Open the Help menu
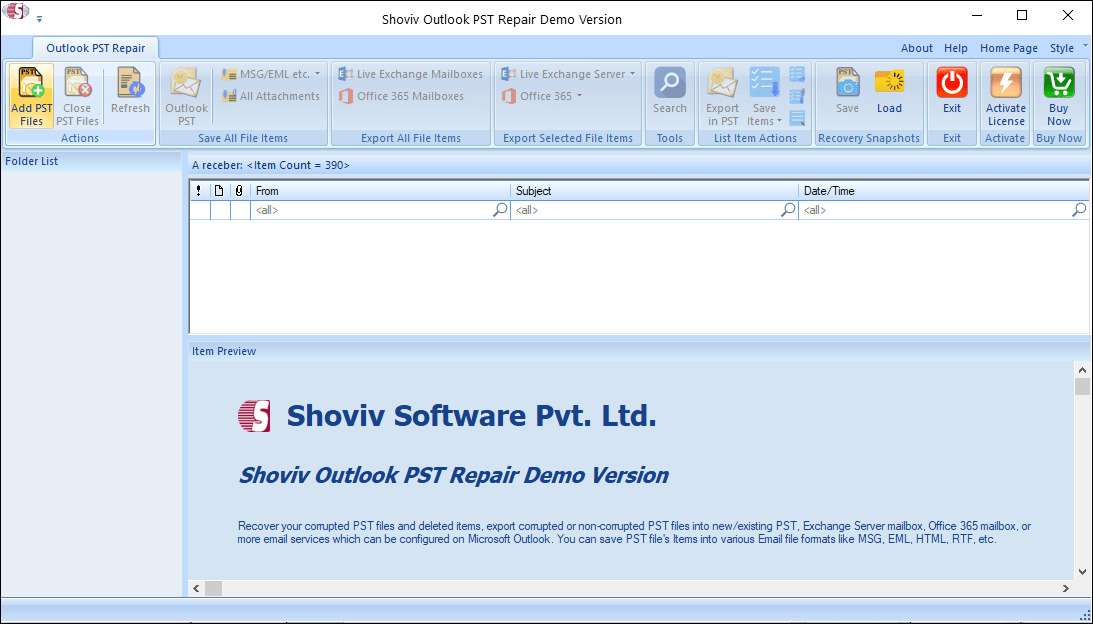 coord(956,48)
